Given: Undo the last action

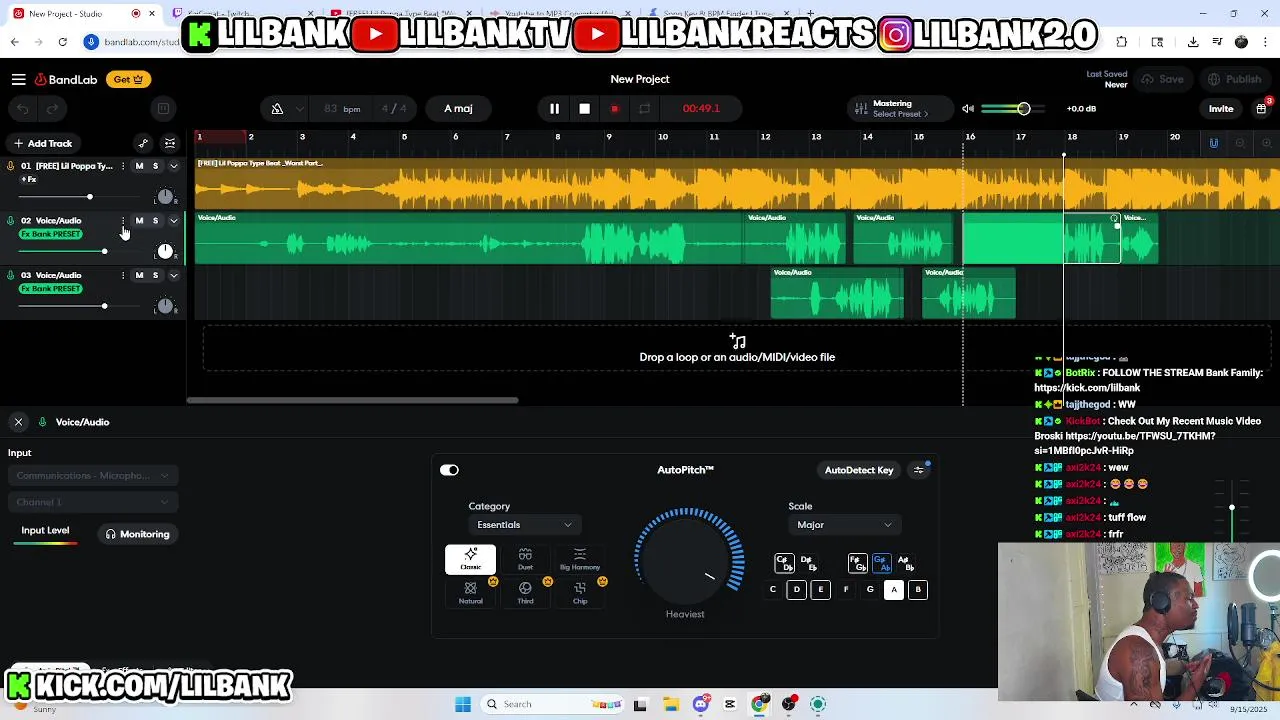Looking at the screenshot, I should [22, 108].
